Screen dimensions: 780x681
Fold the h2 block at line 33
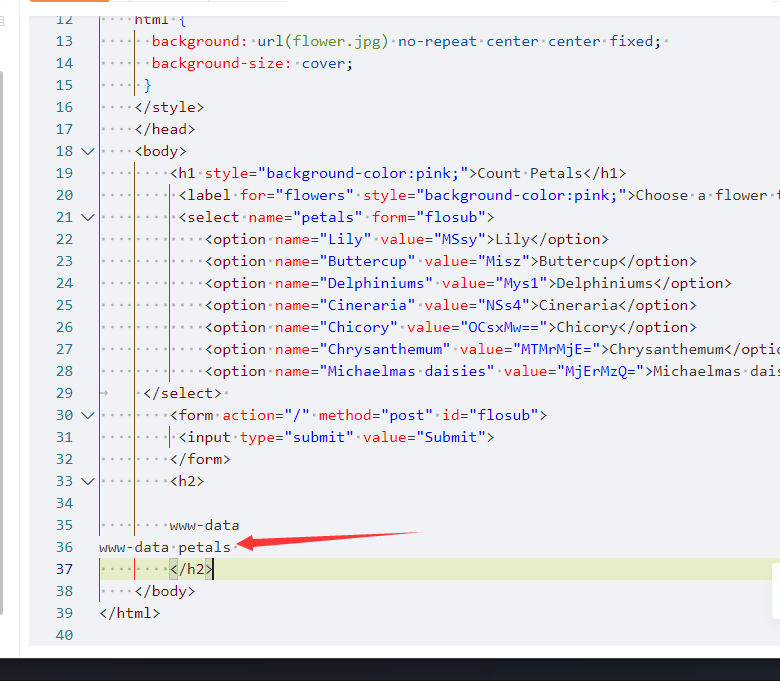pyautogui.click(x=87, y=481)
